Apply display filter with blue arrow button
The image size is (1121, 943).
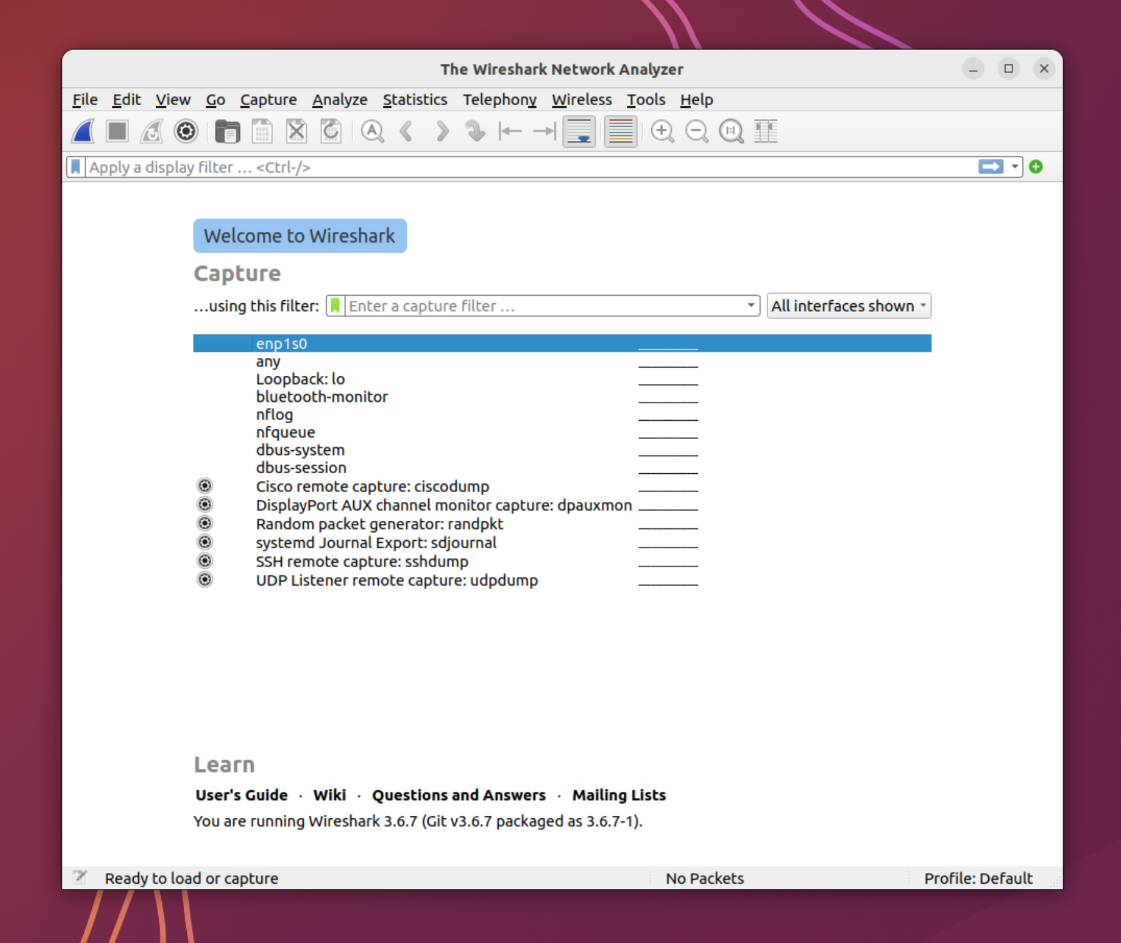point(991,167)
